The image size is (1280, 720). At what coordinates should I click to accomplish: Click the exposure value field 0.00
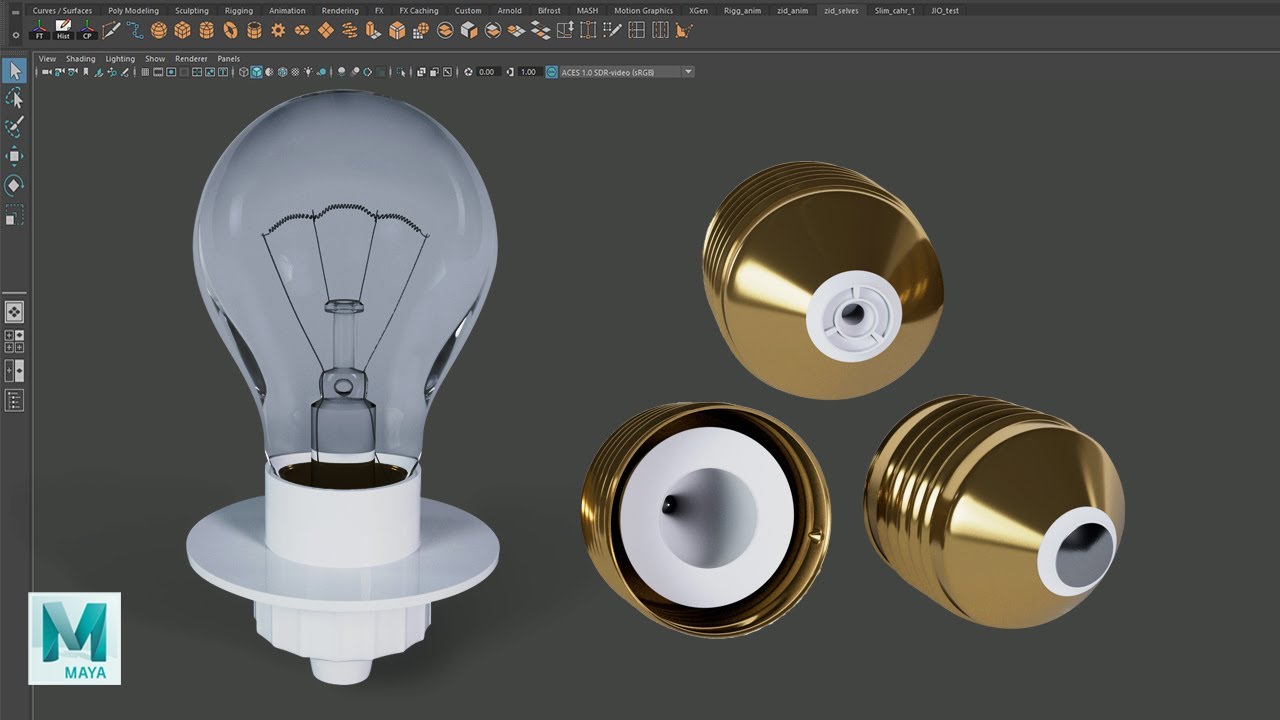click(x=487, y=72)
